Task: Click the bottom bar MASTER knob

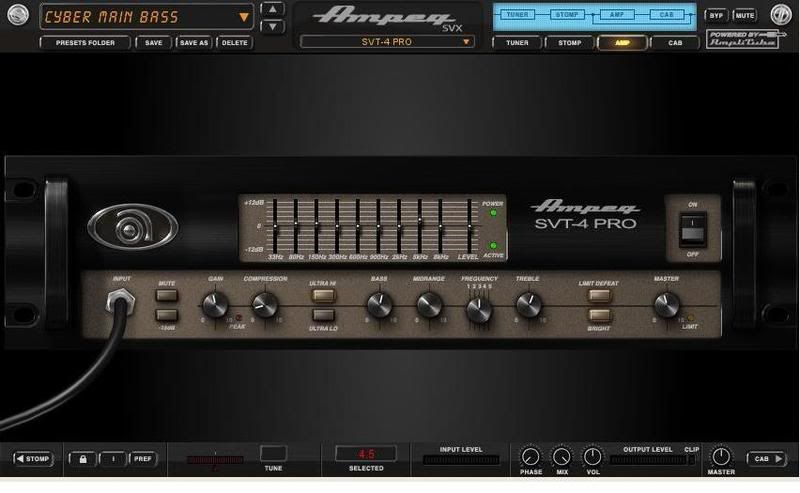Action: pos(721,457)
